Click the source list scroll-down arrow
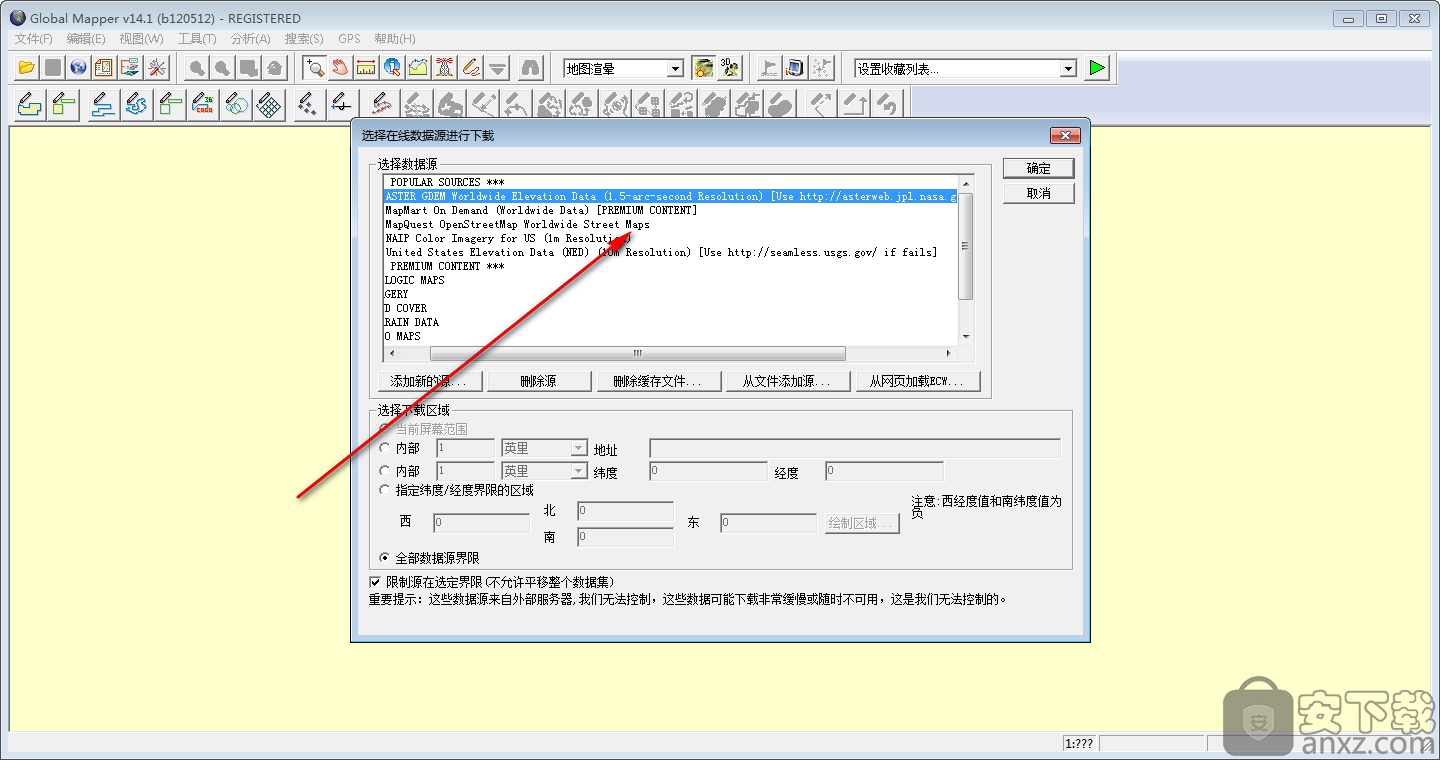Screen dimensions: 1440x760 tap(966, 337)
